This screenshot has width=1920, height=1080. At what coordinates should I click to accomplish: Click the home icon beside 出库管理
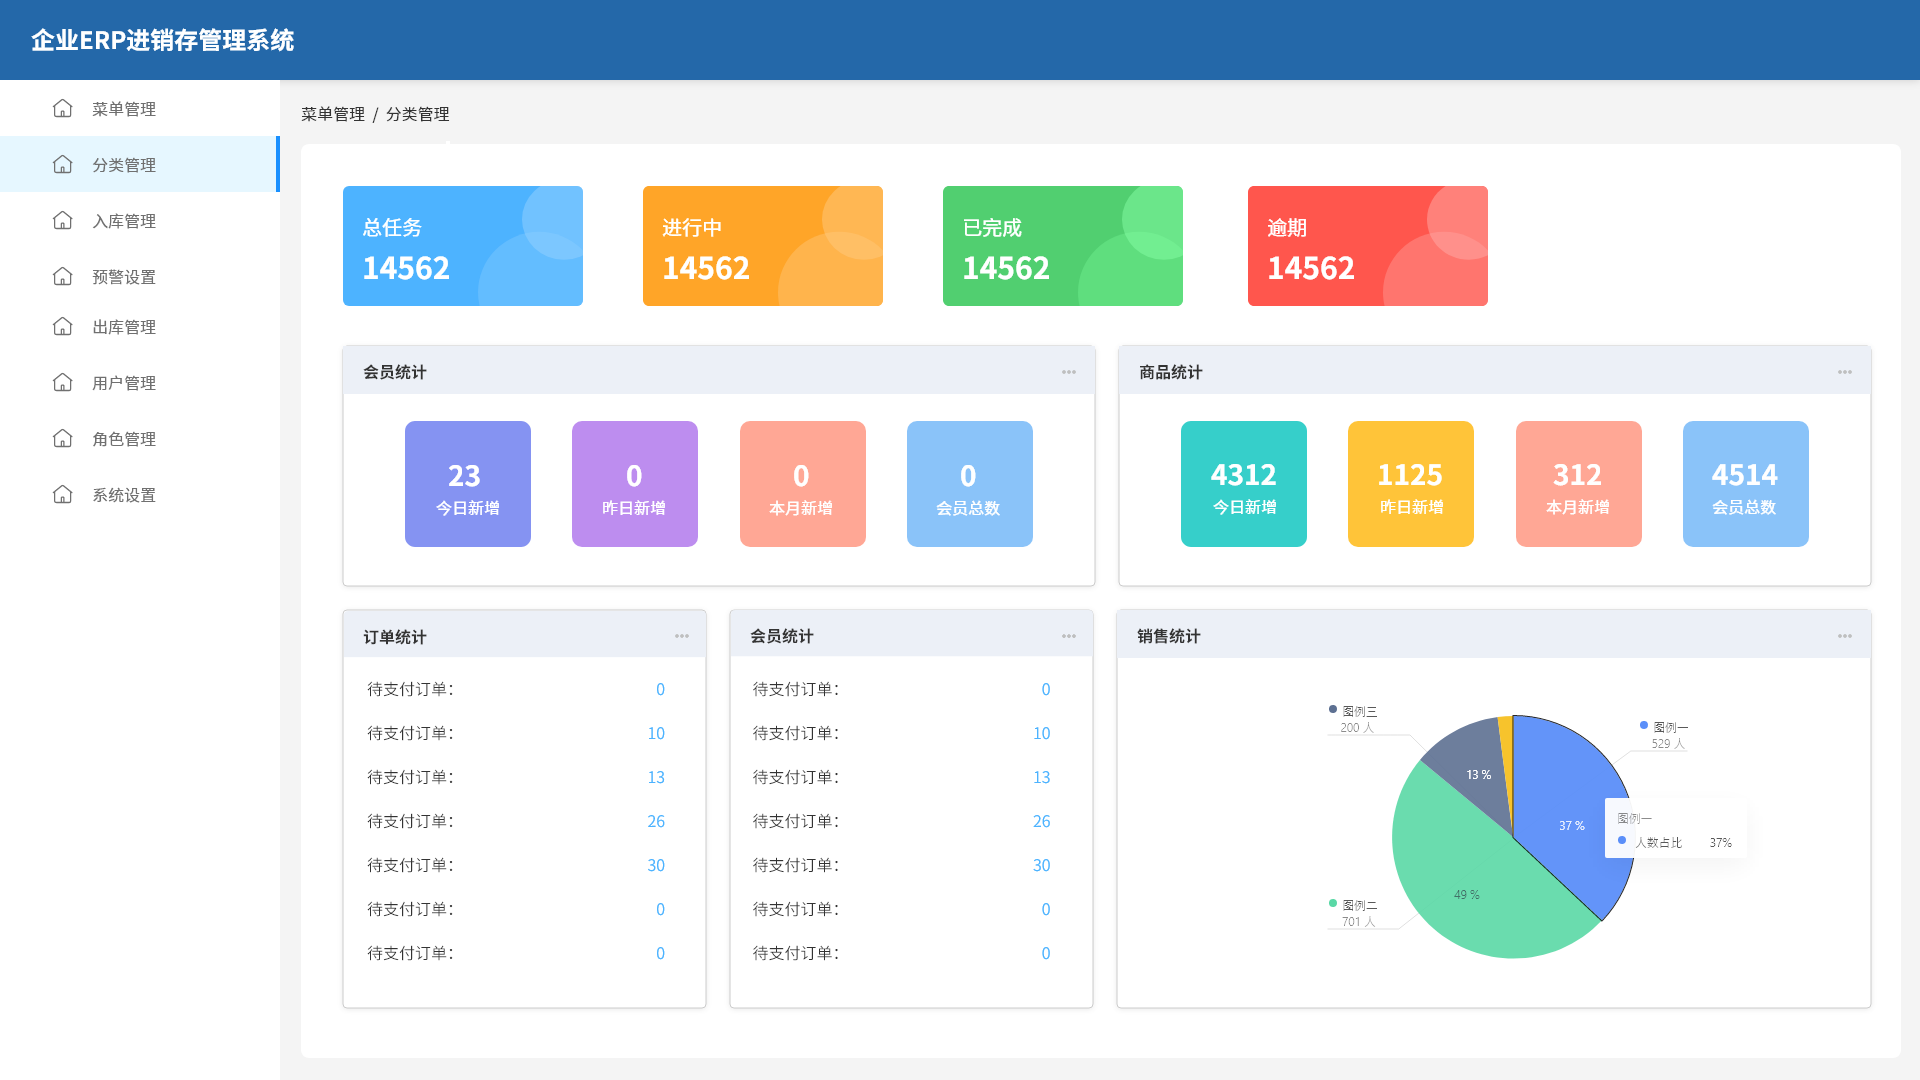(63, 326)
